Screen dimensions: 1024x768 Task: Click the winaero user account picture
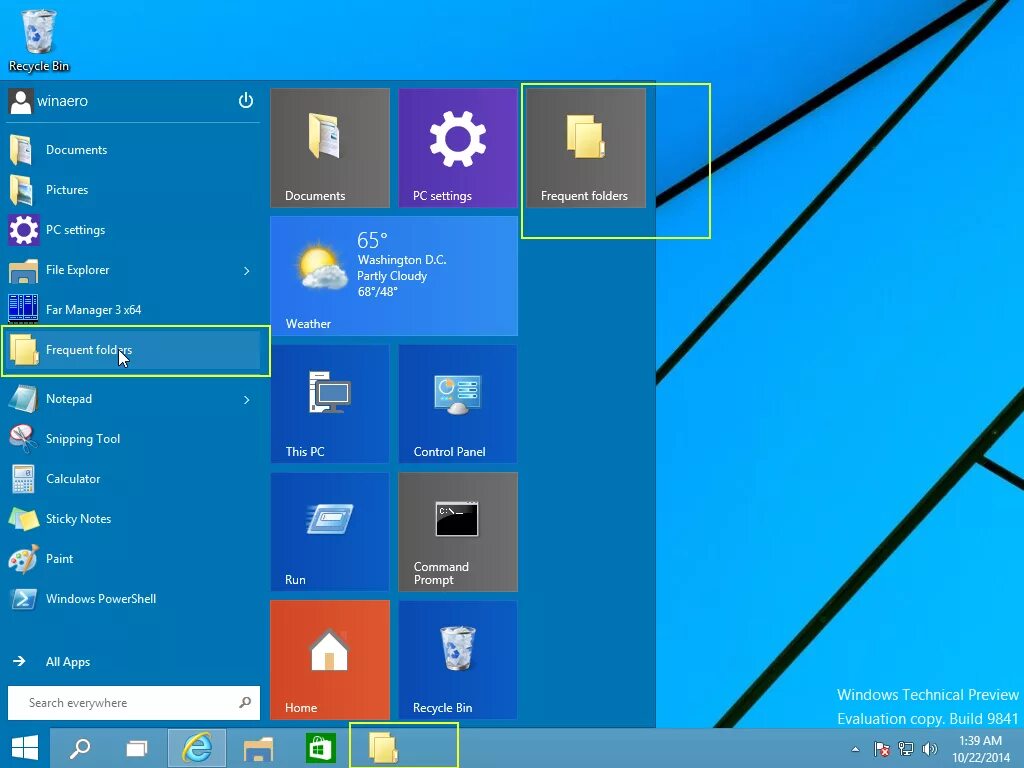coord(21,101)
